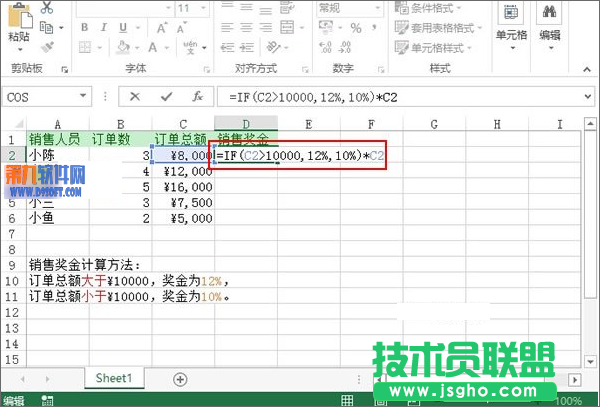Click the Font Color A icon
Image resolution: width=600 pixels, height=407 pixels.
[153, 47]
